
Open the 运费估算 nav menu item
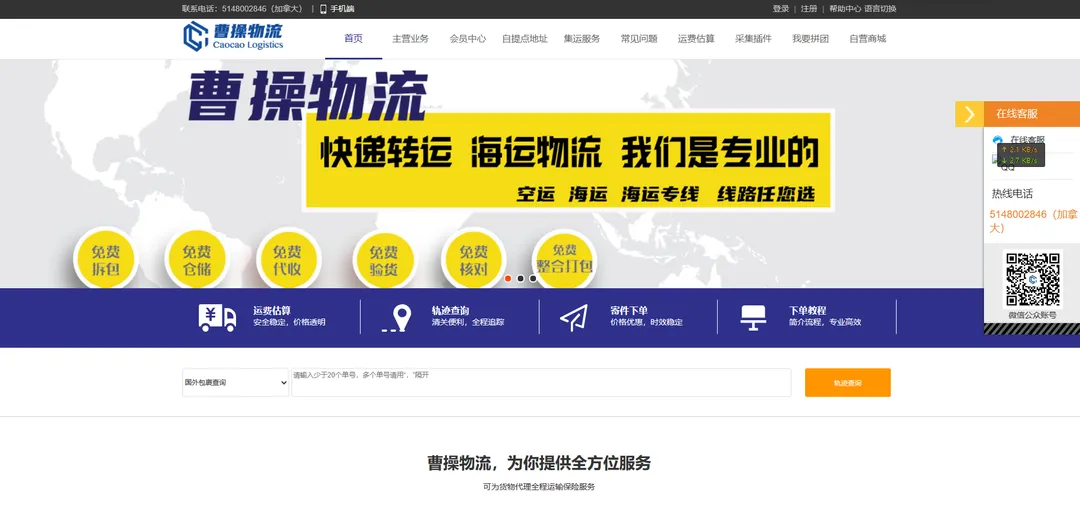pyautogui.click(x=696, y=39)
